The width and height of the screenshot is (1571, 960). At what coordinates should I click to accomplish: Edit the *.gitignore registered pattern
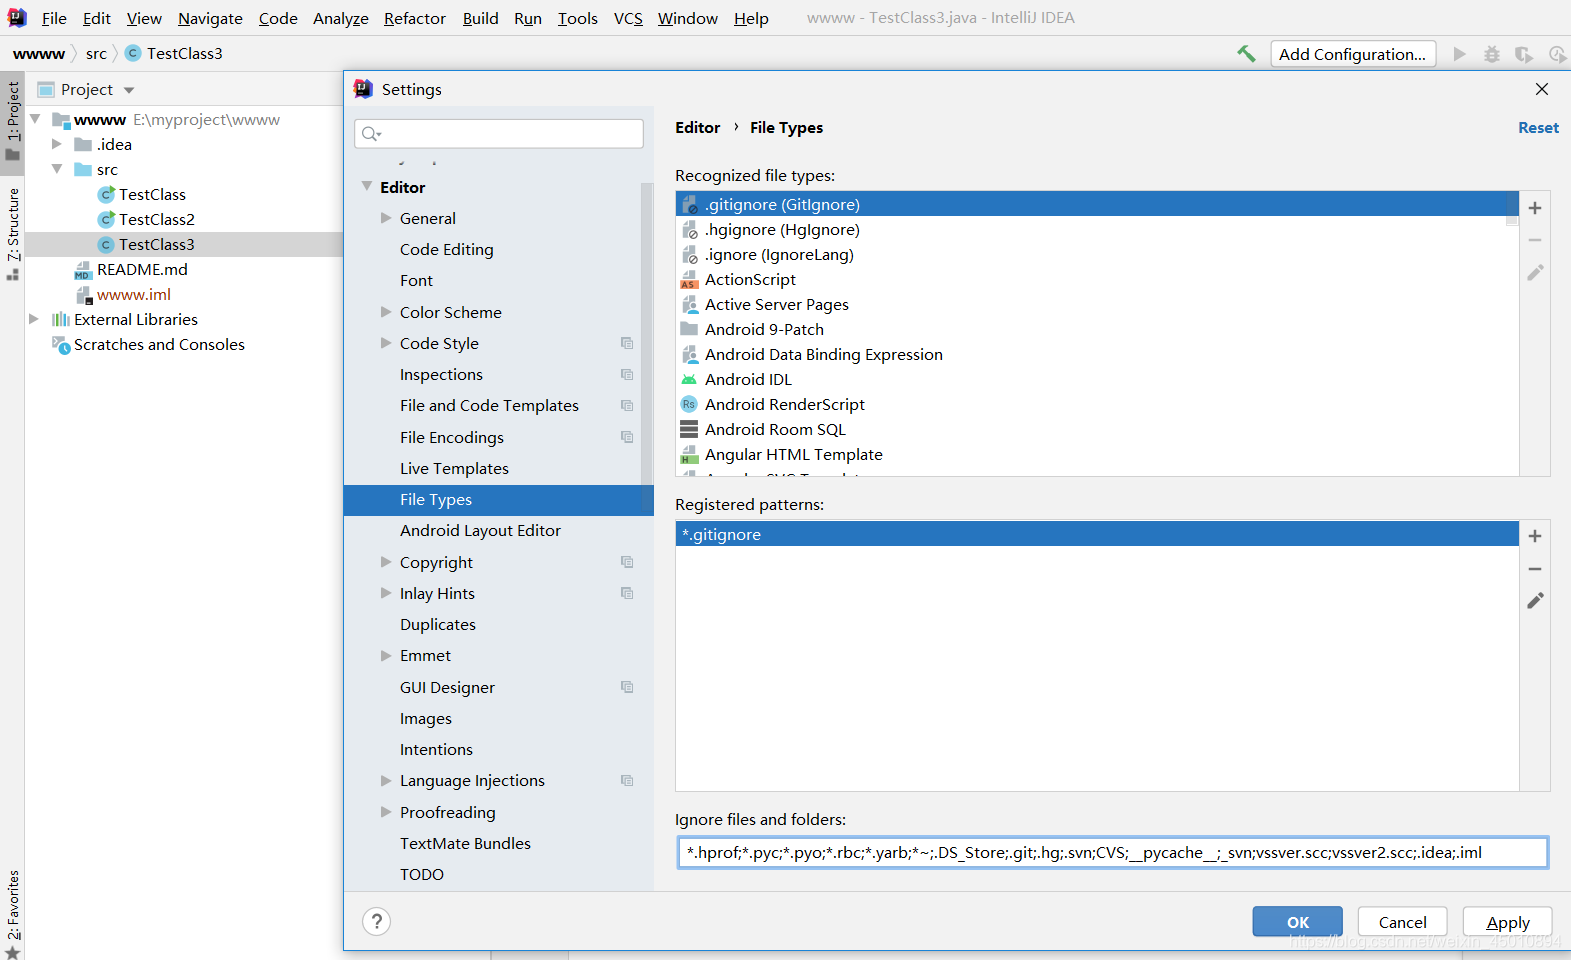click(1535, 600)
